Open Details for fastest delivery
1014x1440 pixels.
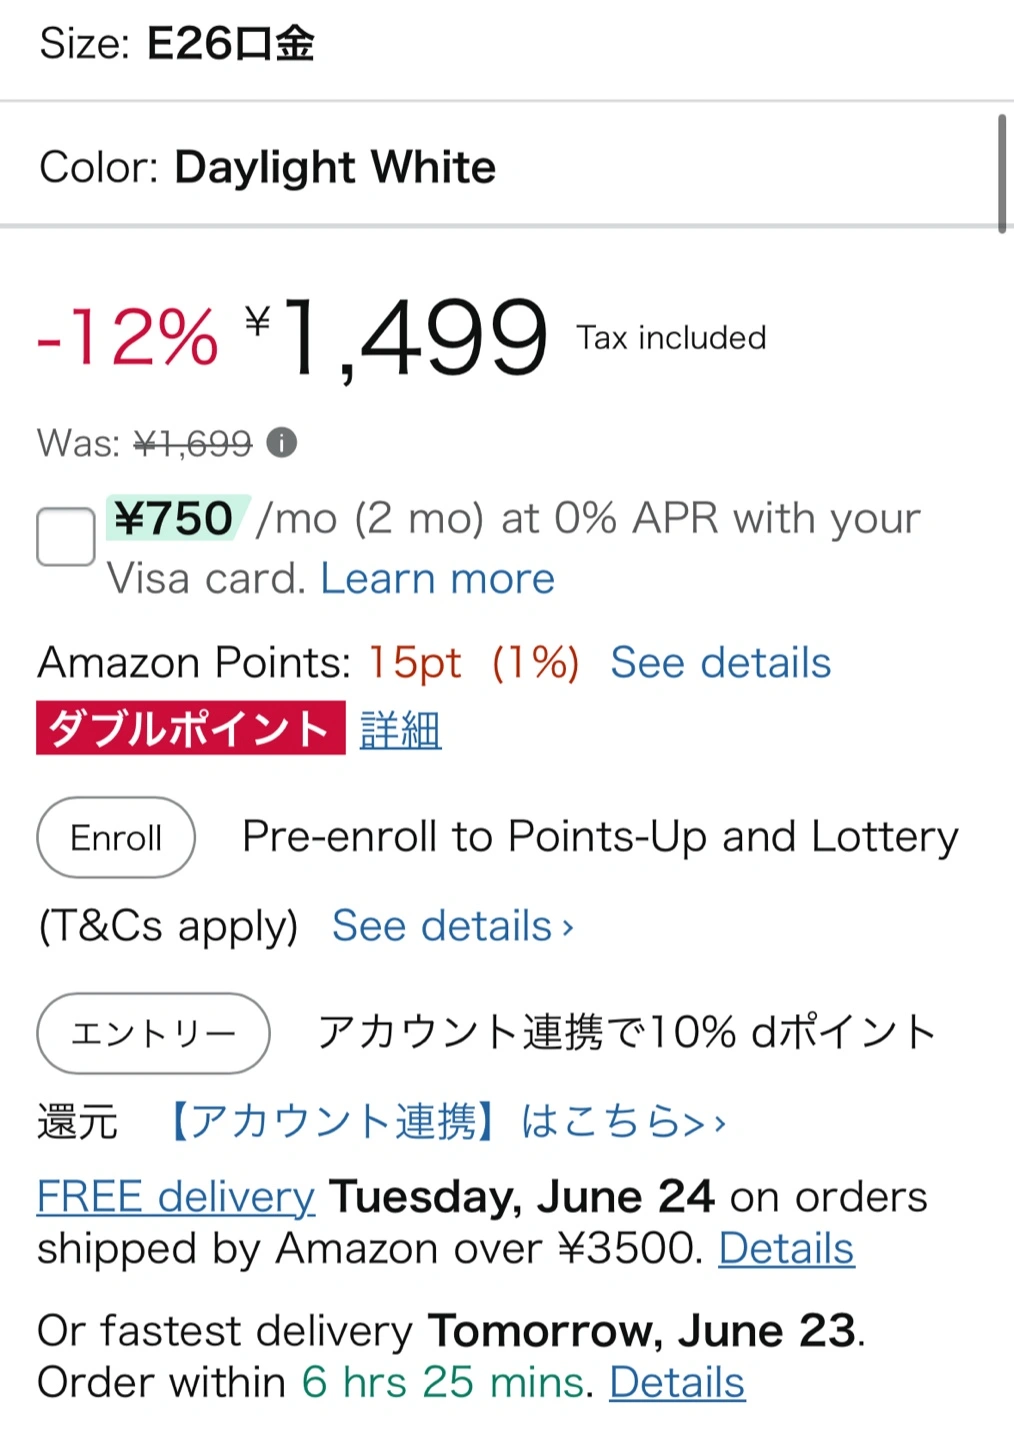pyautogui.click(x=677, y=1382)
